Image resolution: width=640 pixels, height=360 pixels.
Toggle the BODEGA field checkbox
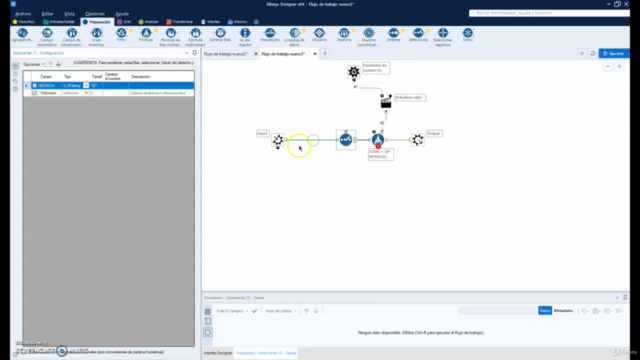click(35, 86)
